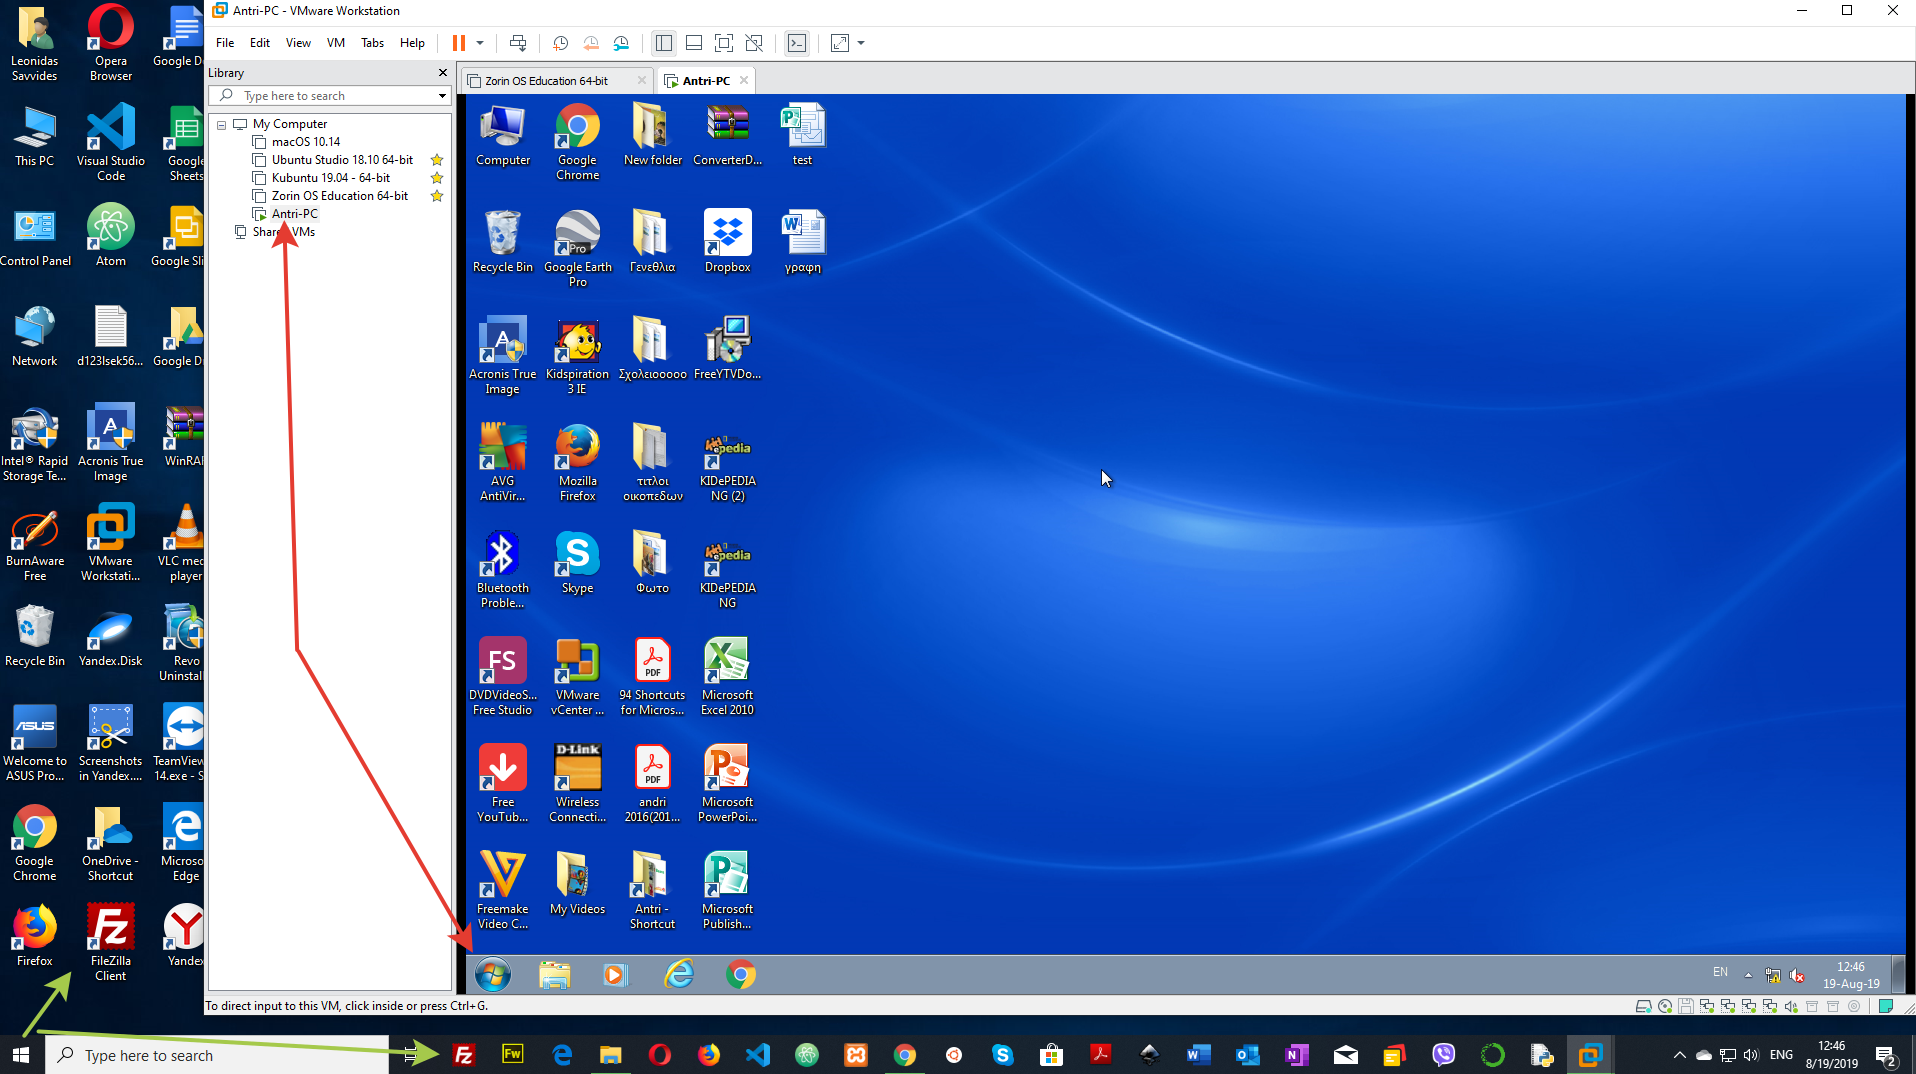Take a snapshot of this virtual machine
The height and width of the screenshot is (1074, 1916).
tap(561, 43)
